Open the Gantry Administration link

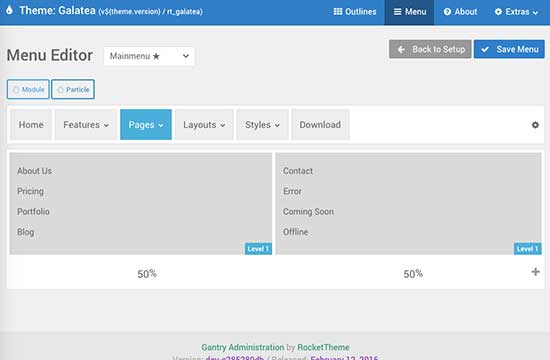pos(243,347)
